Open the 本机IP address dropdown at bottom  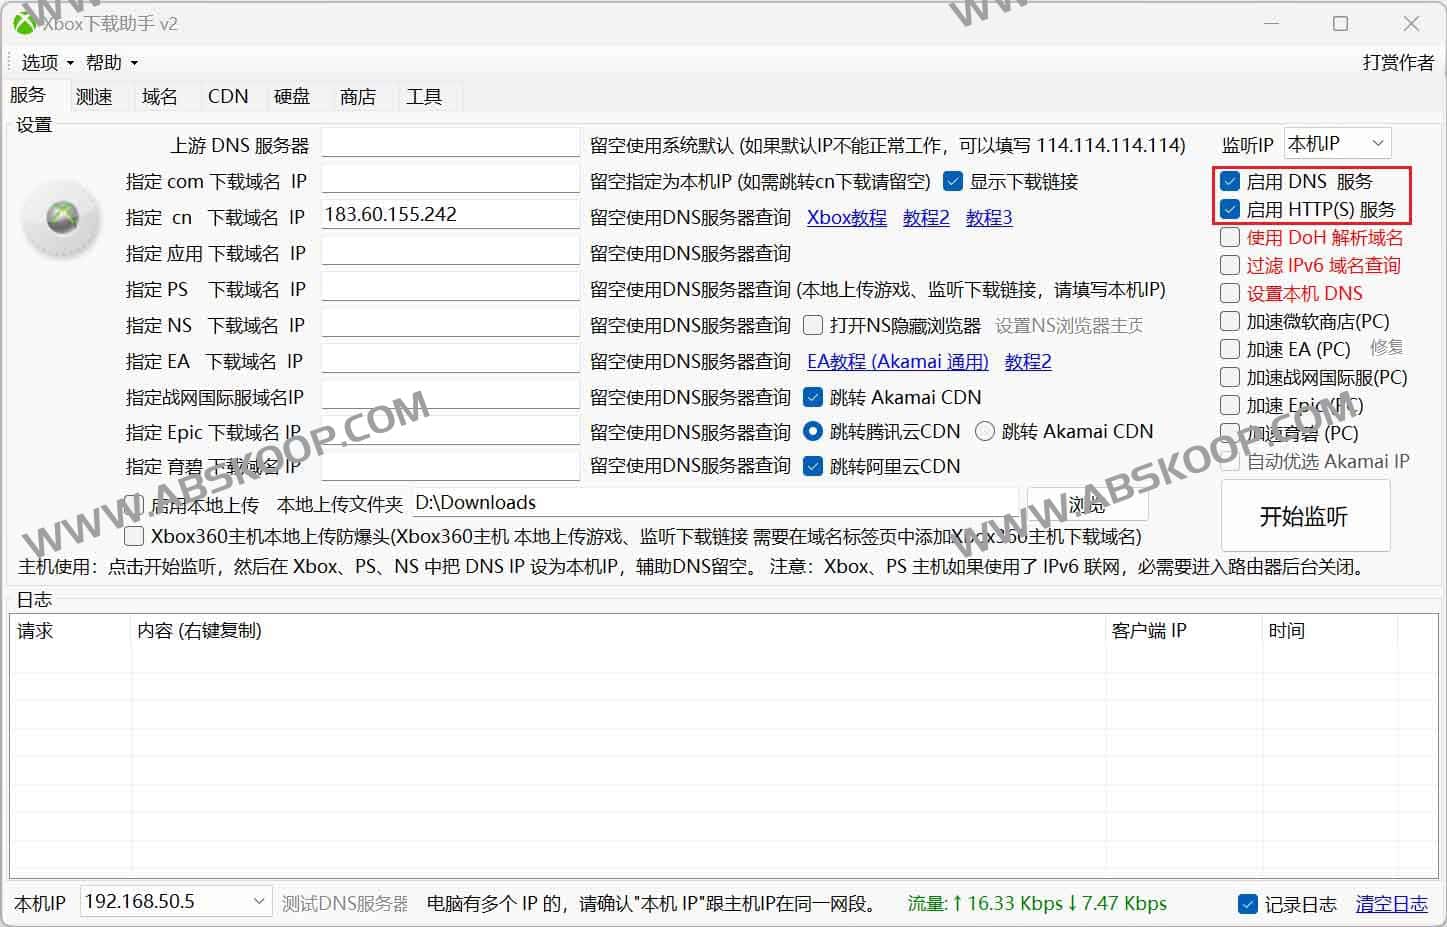tap(258, 901)
